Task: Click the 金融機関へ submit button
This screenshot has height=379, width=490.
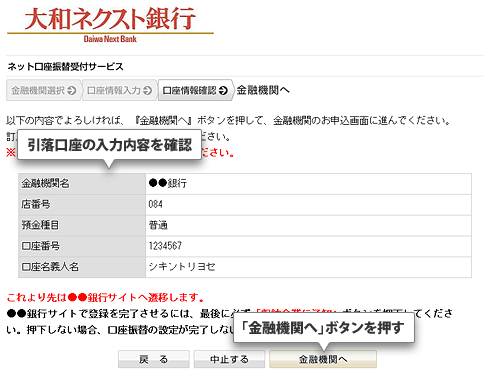Action: point(323,359)
